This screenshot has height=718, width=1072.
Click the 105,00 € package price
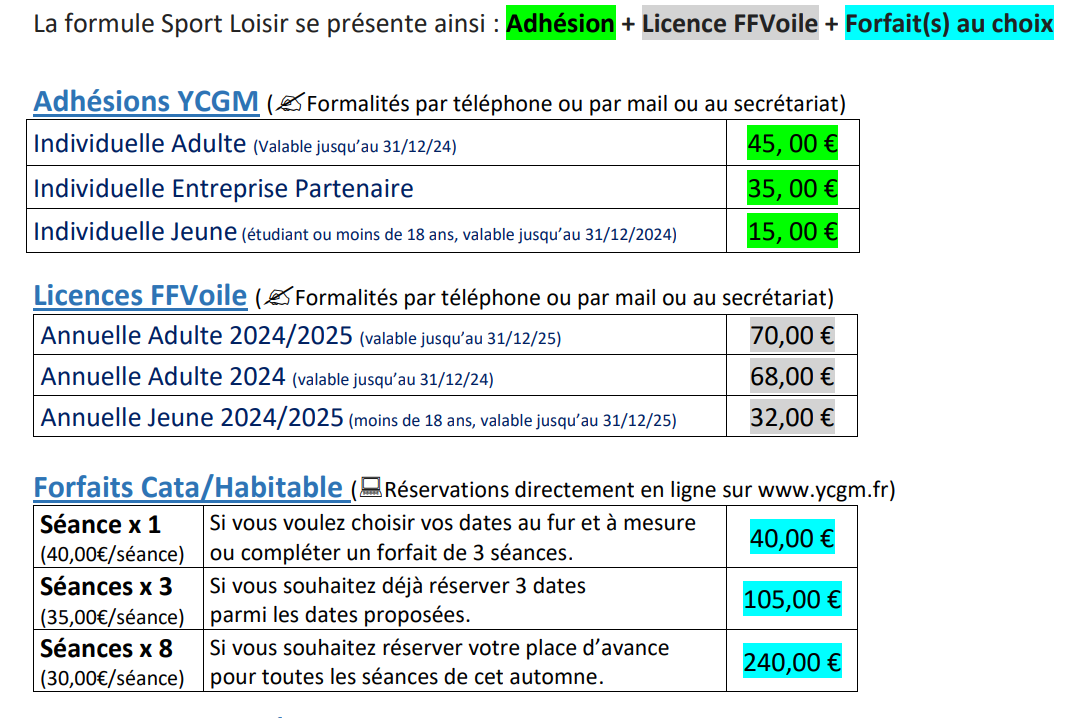[x=792, y=599]
